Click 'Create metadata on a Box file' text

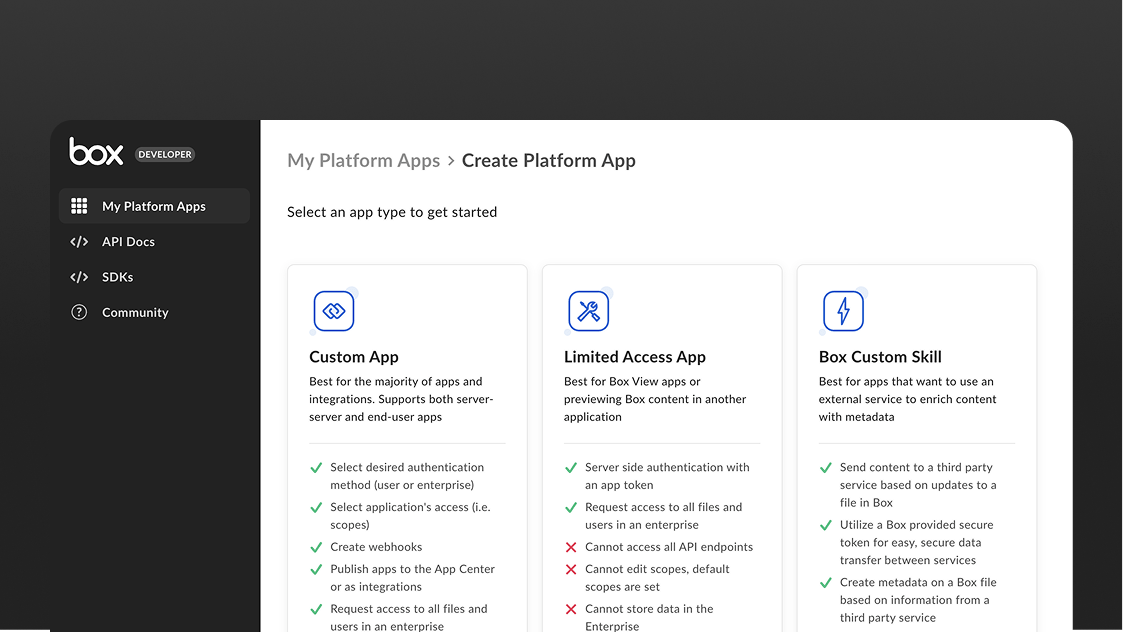tap(918, 600)
